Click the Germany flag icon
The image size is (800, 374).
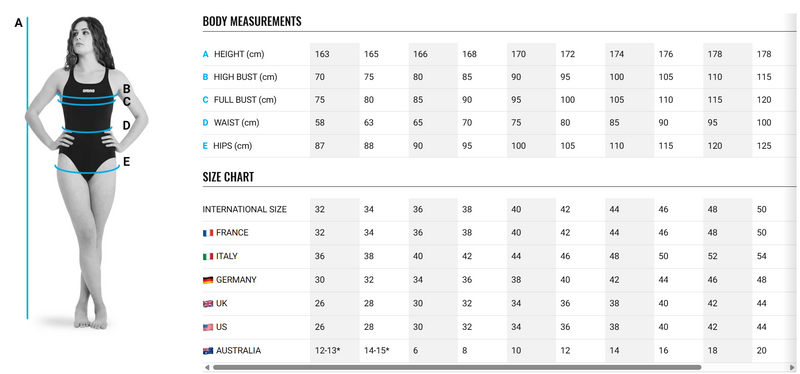[208, 280]
